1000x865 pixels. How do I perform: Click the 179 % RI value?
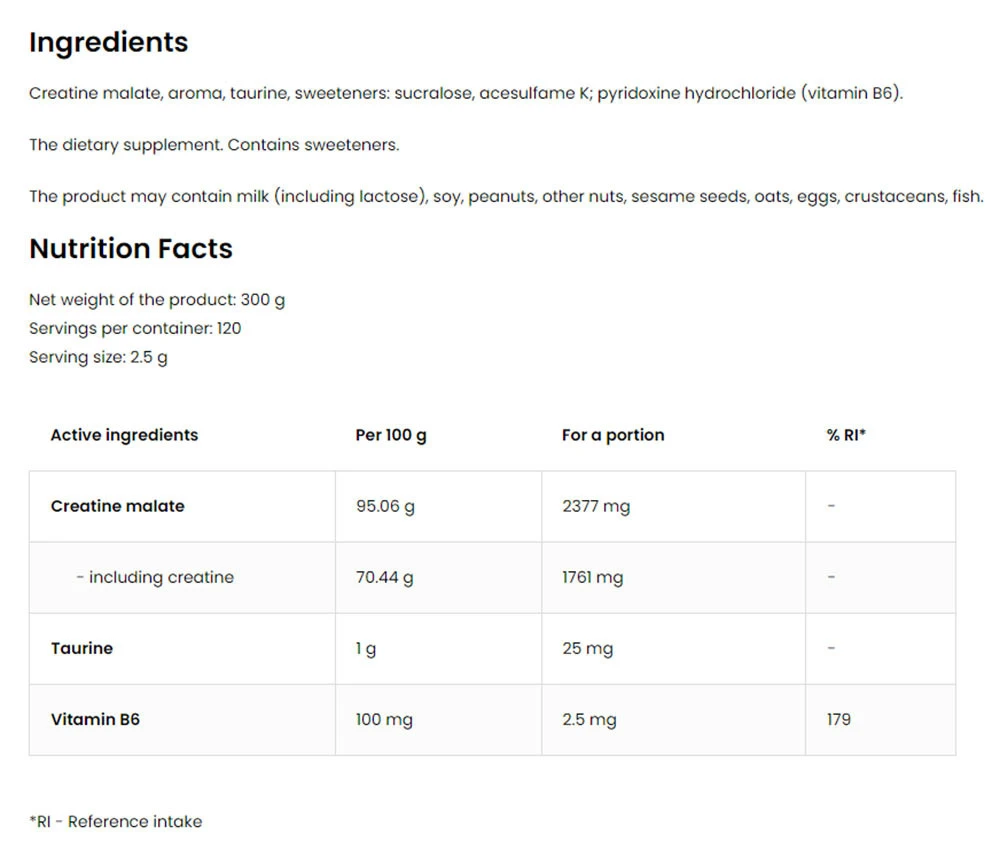pyautogui.click(x=839, y=719)
